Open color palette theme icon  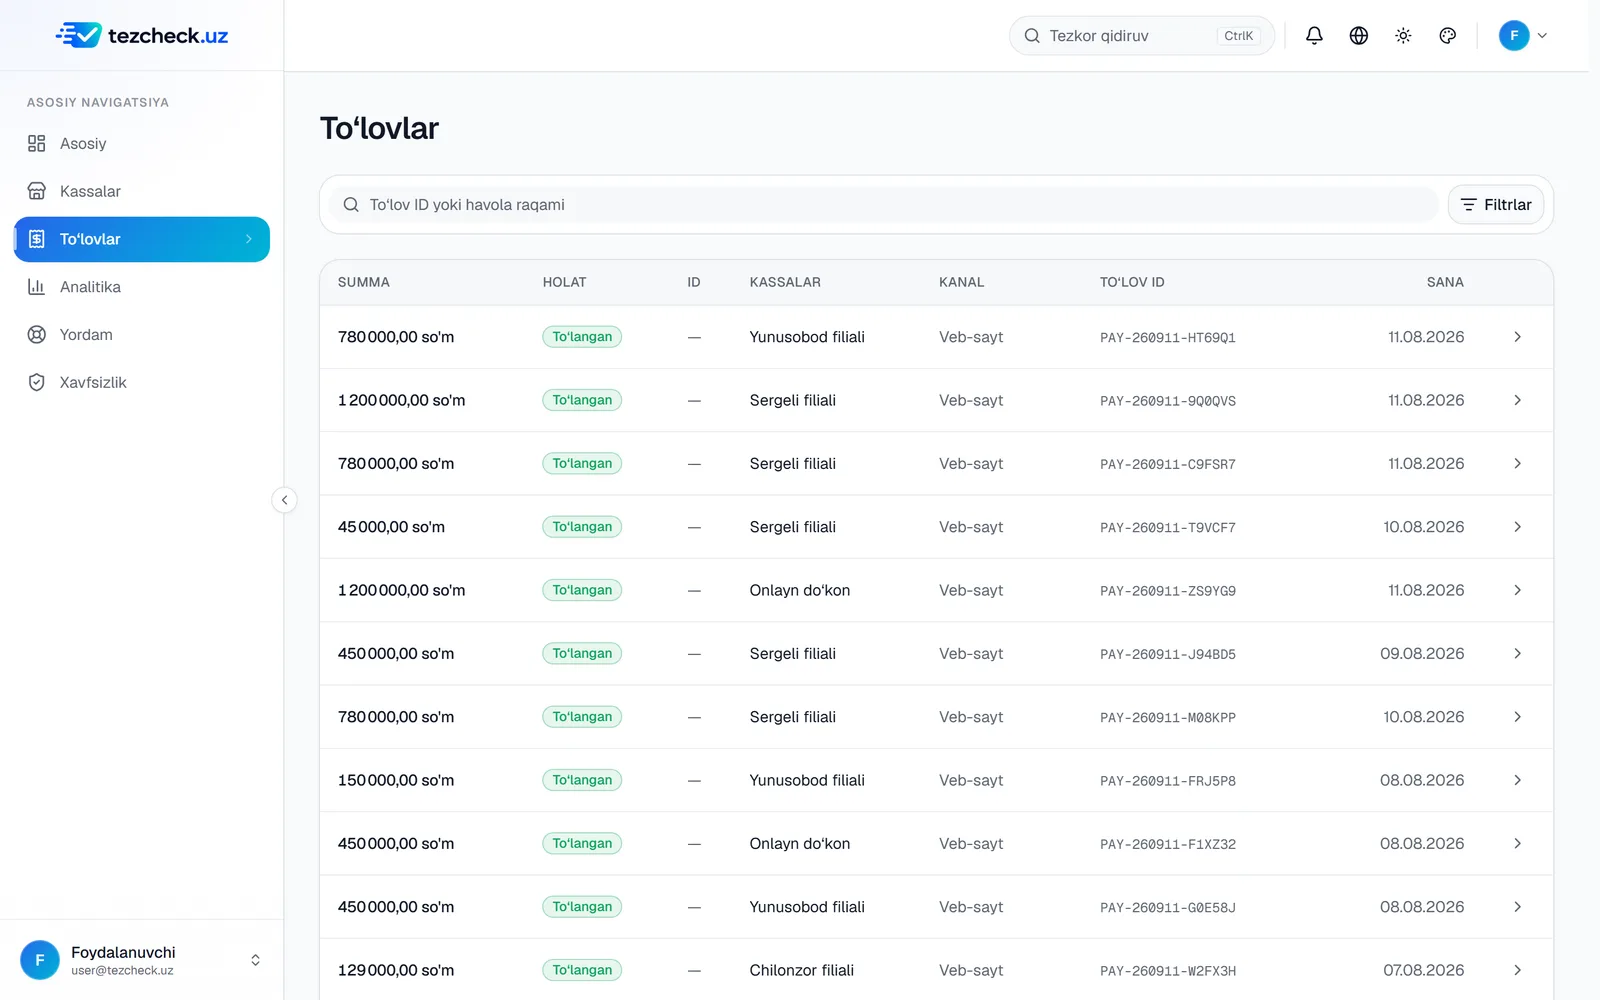[1447, 36]
